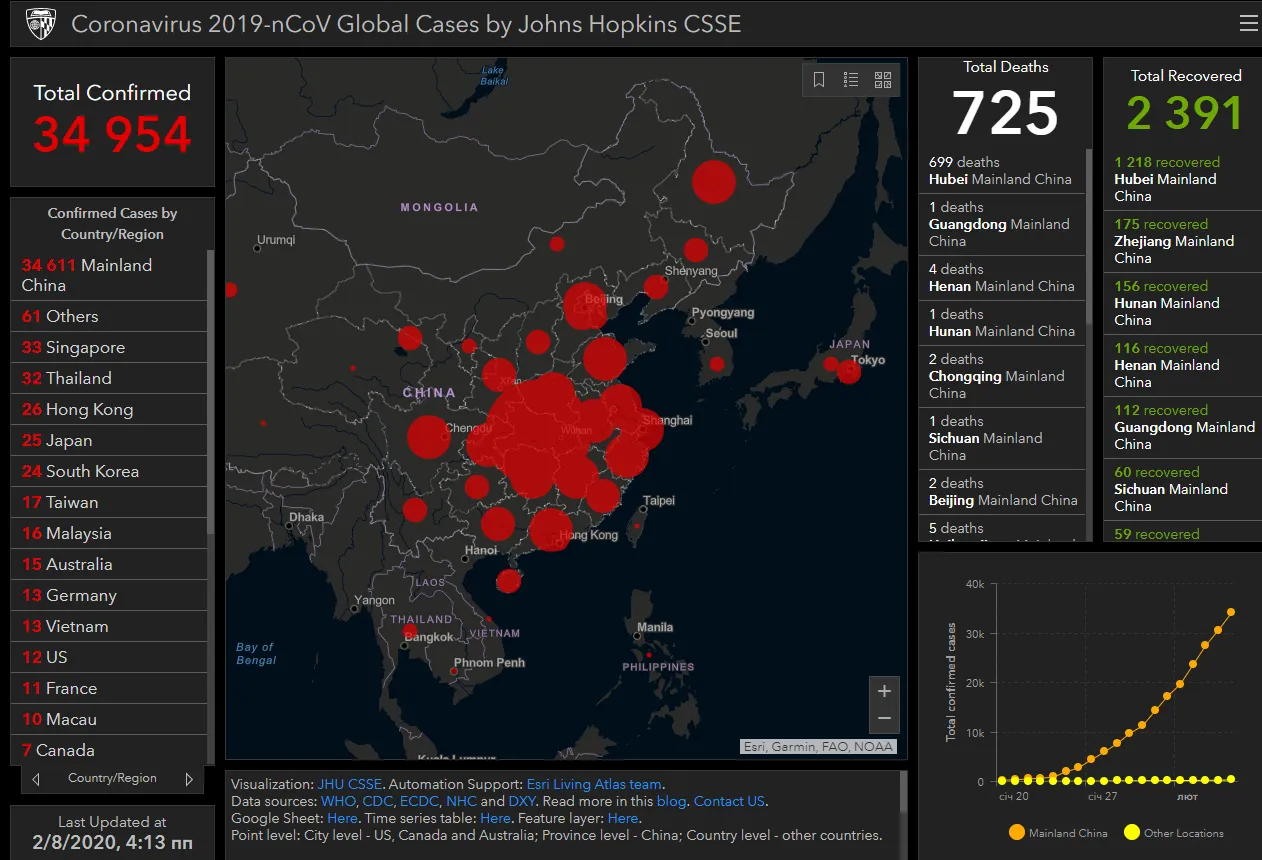
Task: Click the Hubei 699 deaths entry
Action: pos(1001,171)
